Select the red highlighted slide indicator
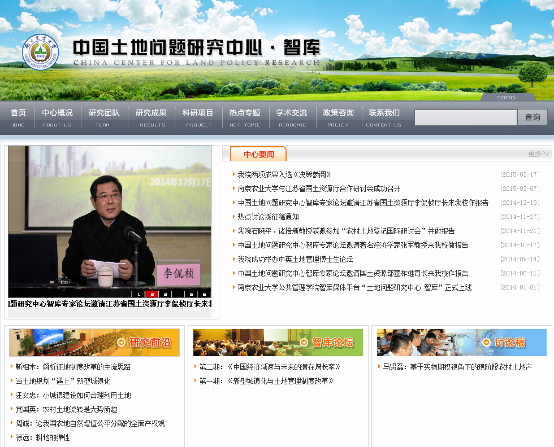554x447 pixels. click(152, 294)
